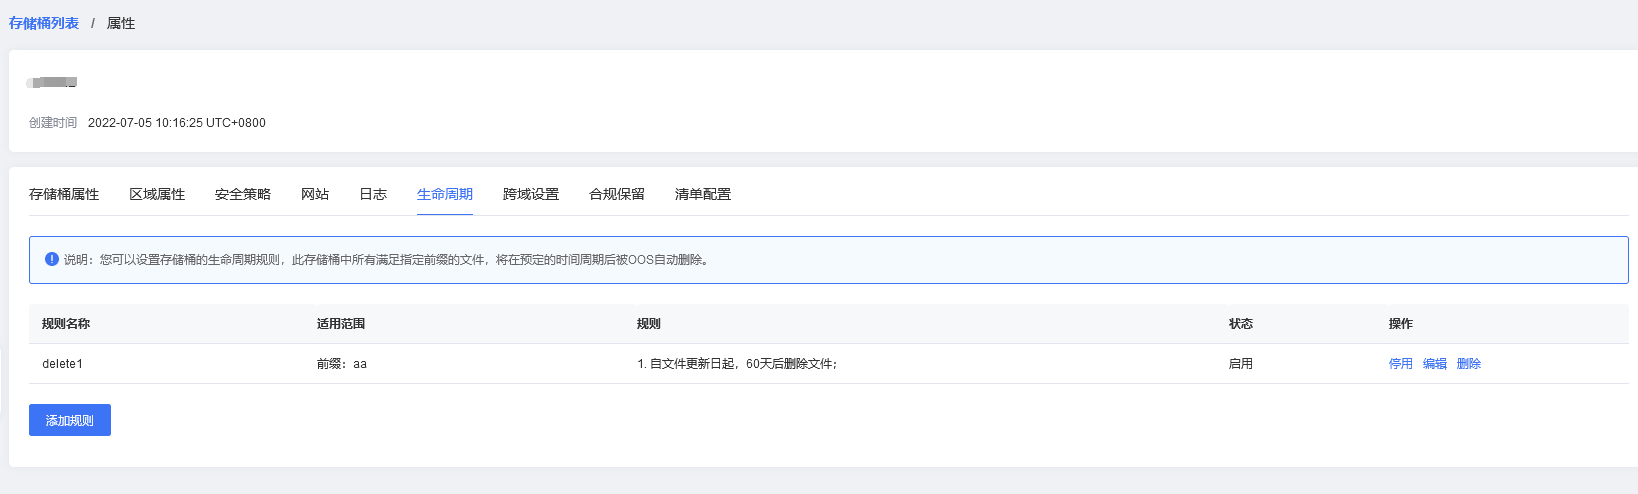Viewport: 1638px width, 494px height.
Task: Click the 规则名称 column header
Action: pyautogui.click(x=66, y=324)
